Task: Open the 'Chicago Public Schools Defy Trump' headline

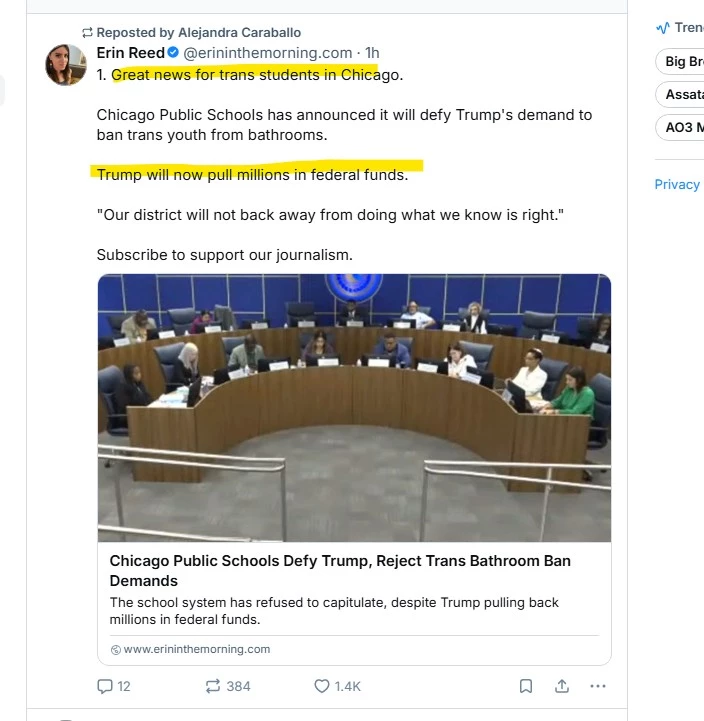Action: [340, 570]
